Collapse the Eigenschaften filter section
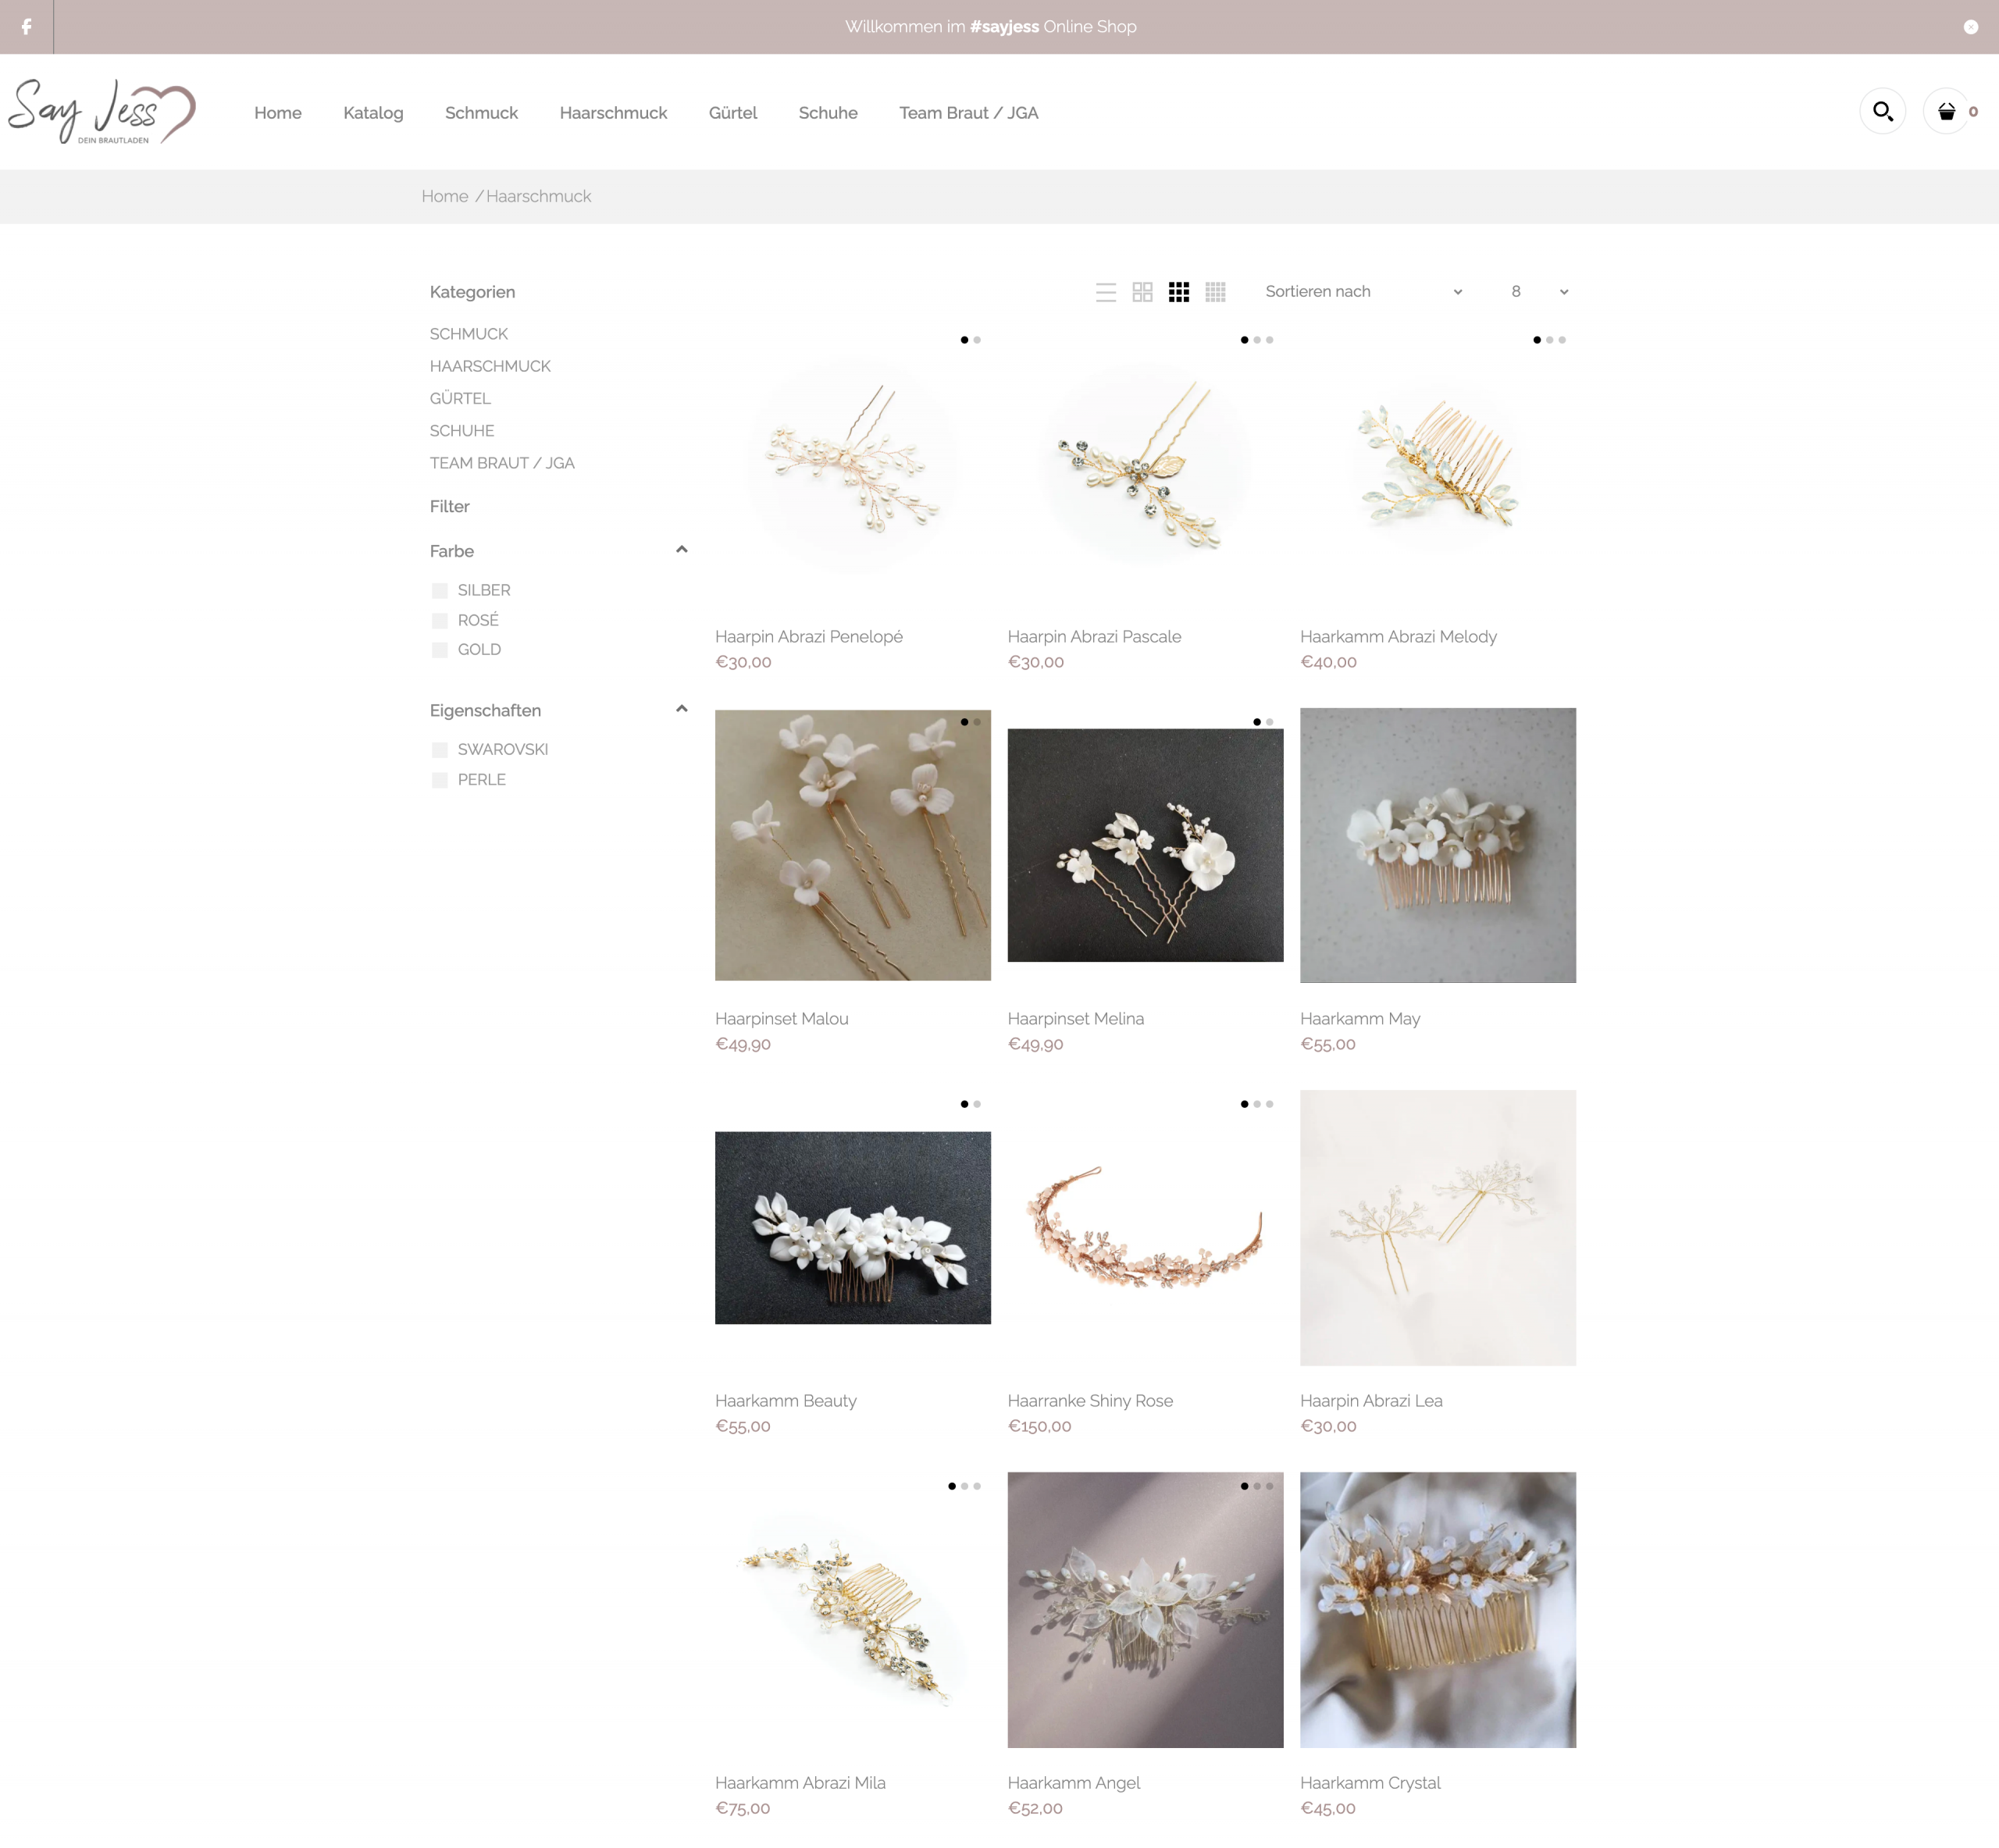The width and height of the screenshot is (1999, 1848). coord(681,709)
